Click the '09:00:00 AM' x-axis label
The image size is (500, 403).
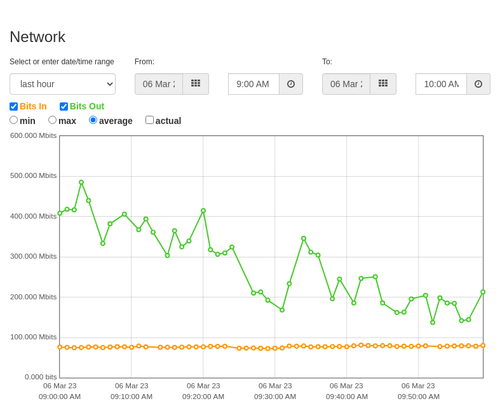click(x=60, y=397)
